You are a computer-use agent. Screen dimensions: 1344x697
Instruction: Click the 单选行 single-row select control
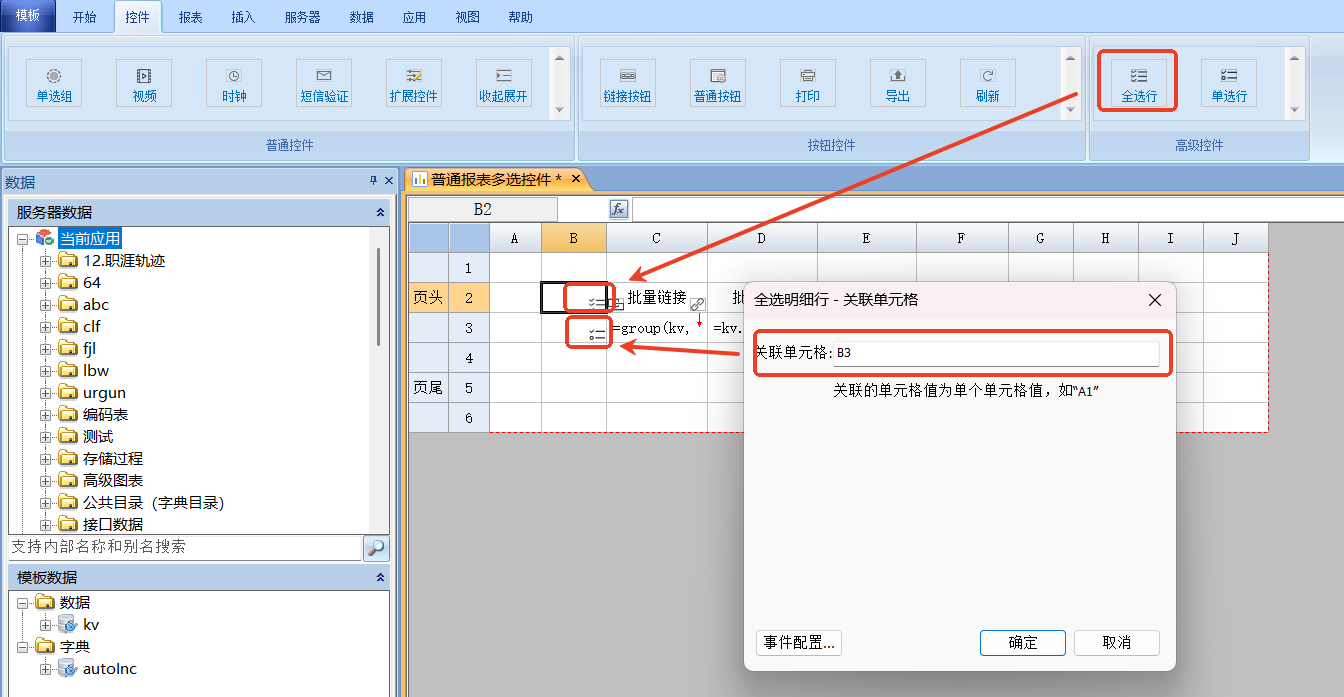pos(1229,84)
